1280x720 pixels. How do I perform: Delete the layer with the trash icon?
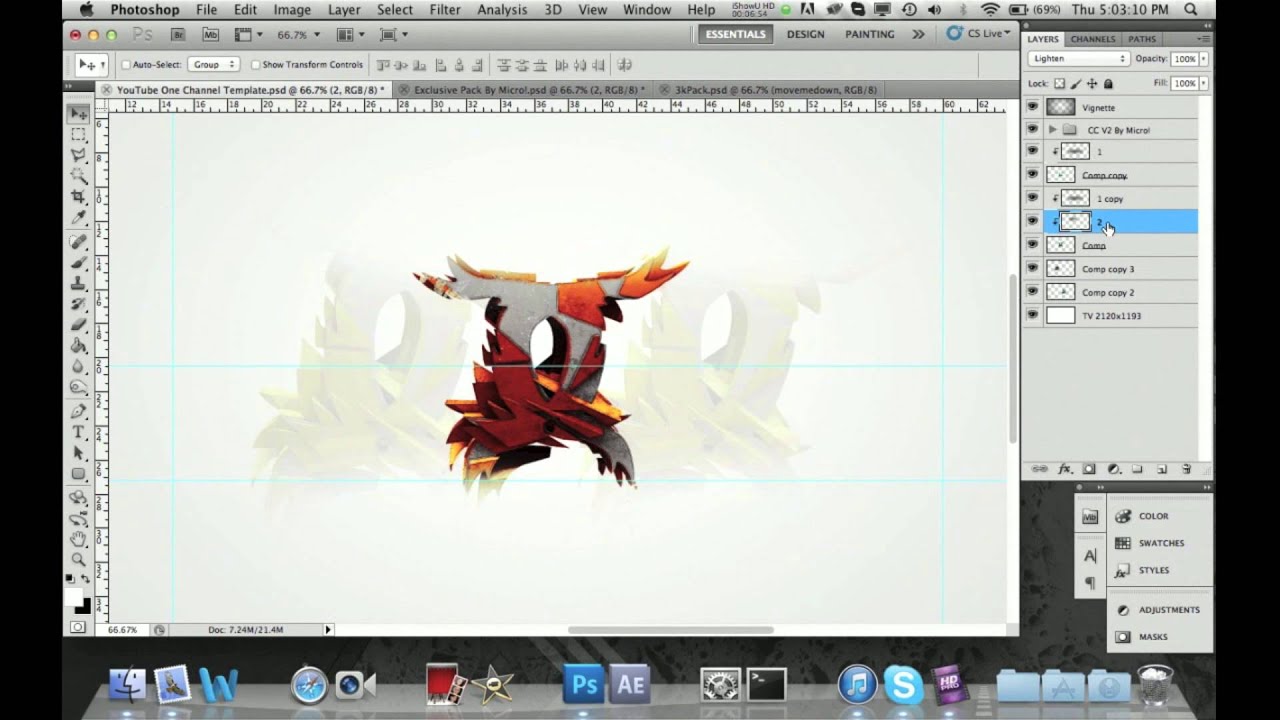tap(1186, 469)
